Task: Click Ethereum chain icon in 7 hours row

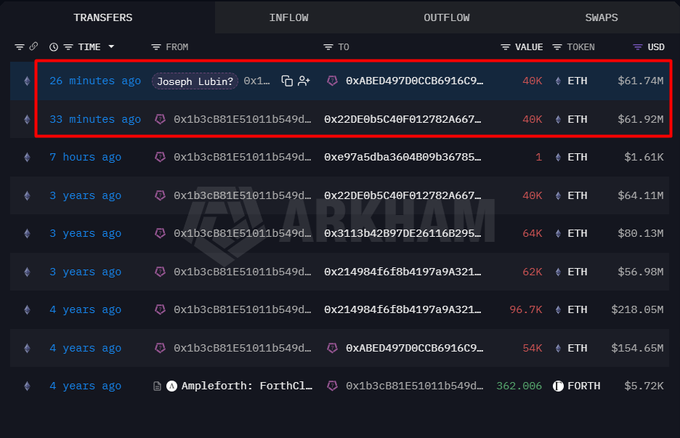Action: tap(27, 157)
